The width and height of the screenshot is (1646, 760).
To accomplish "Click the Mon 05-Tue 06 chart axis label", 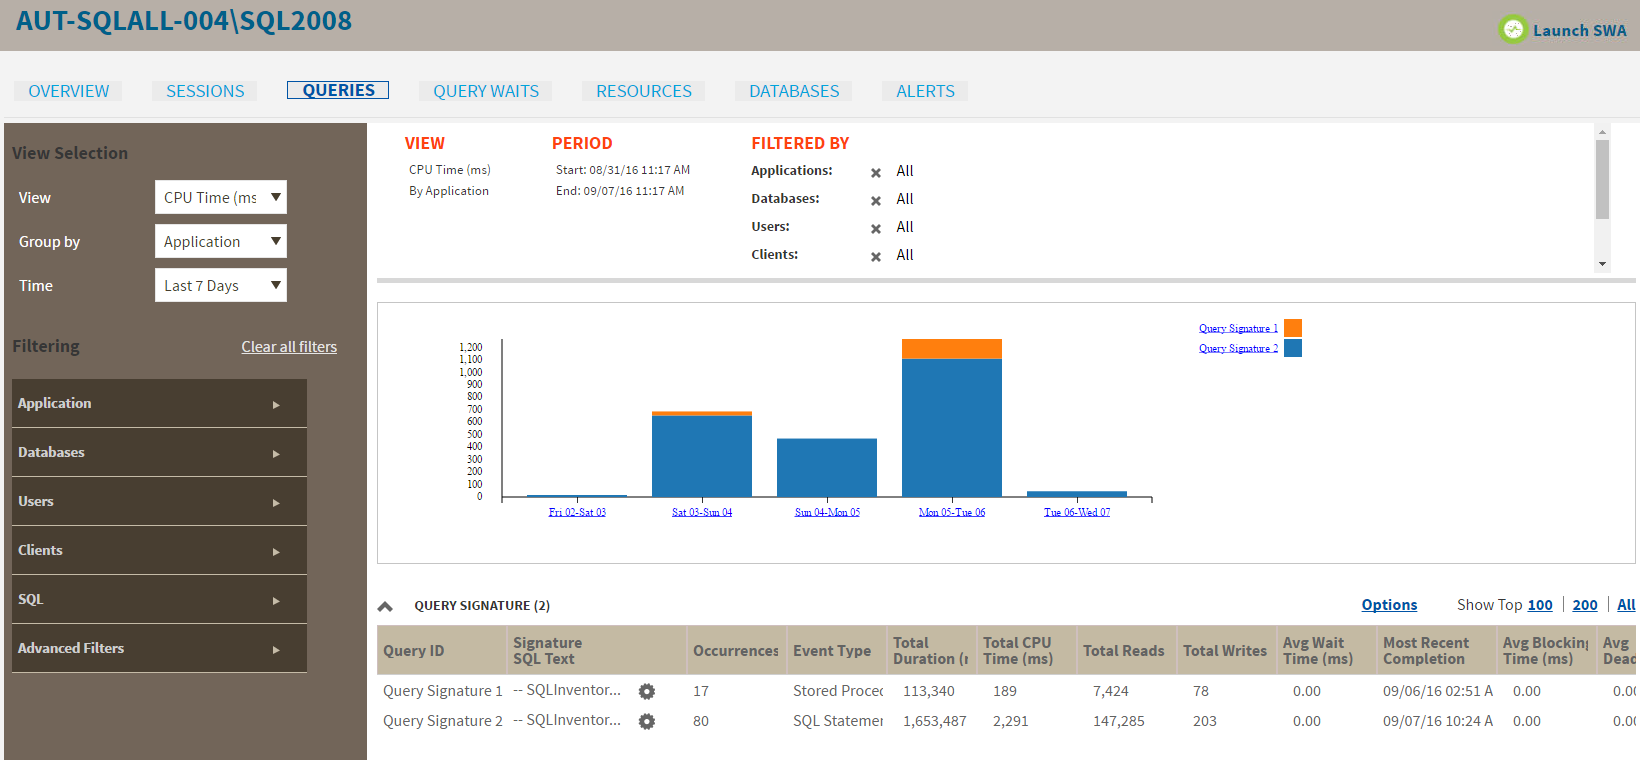I will coord(952,512).
